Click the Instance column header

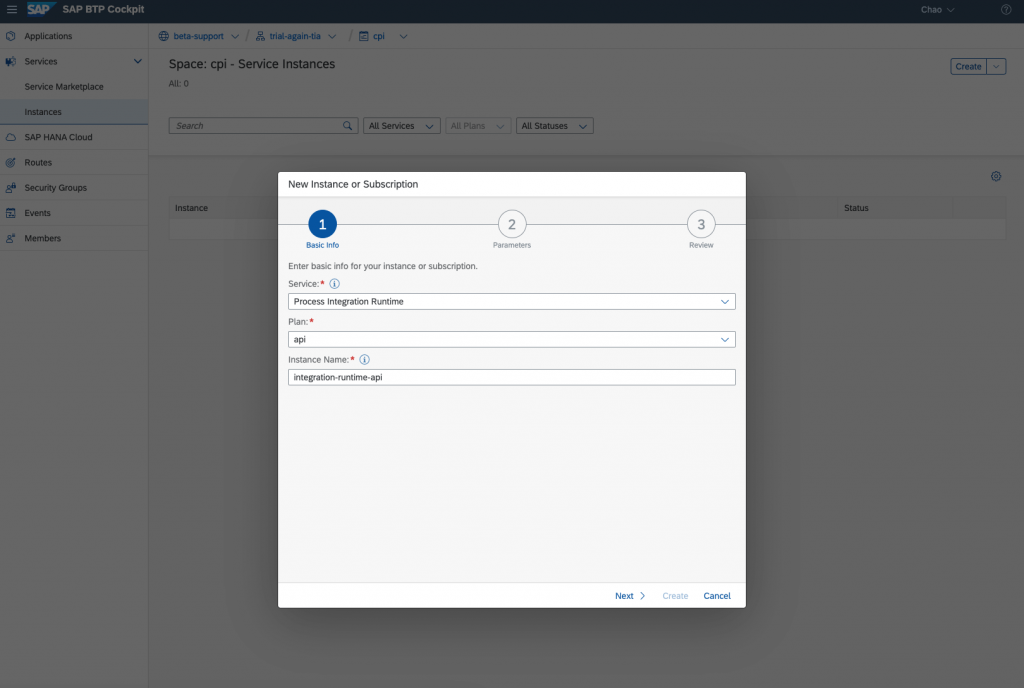click(191, 208)
